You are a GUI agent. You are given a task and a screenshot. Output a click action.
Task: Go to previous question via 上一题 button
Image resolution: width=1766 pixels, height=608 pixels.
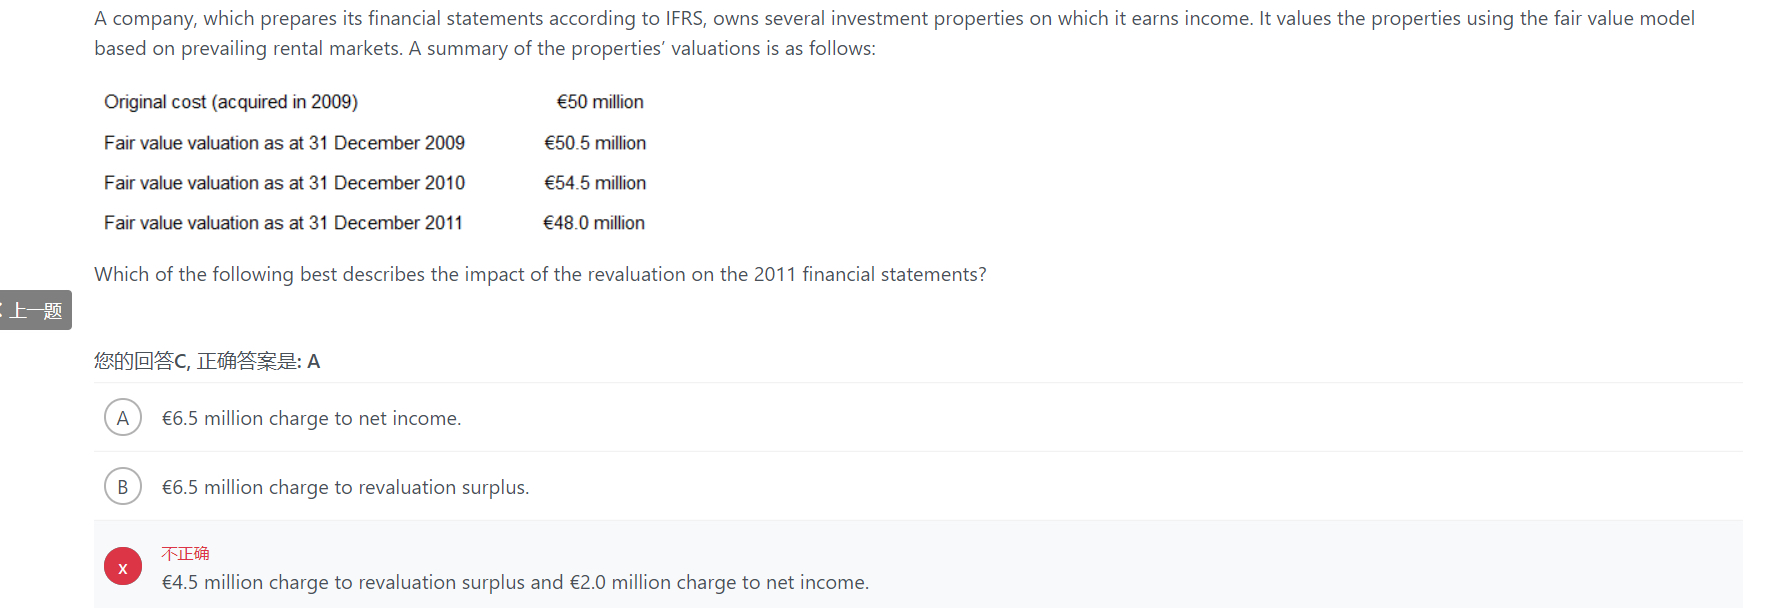pos(36,310)
